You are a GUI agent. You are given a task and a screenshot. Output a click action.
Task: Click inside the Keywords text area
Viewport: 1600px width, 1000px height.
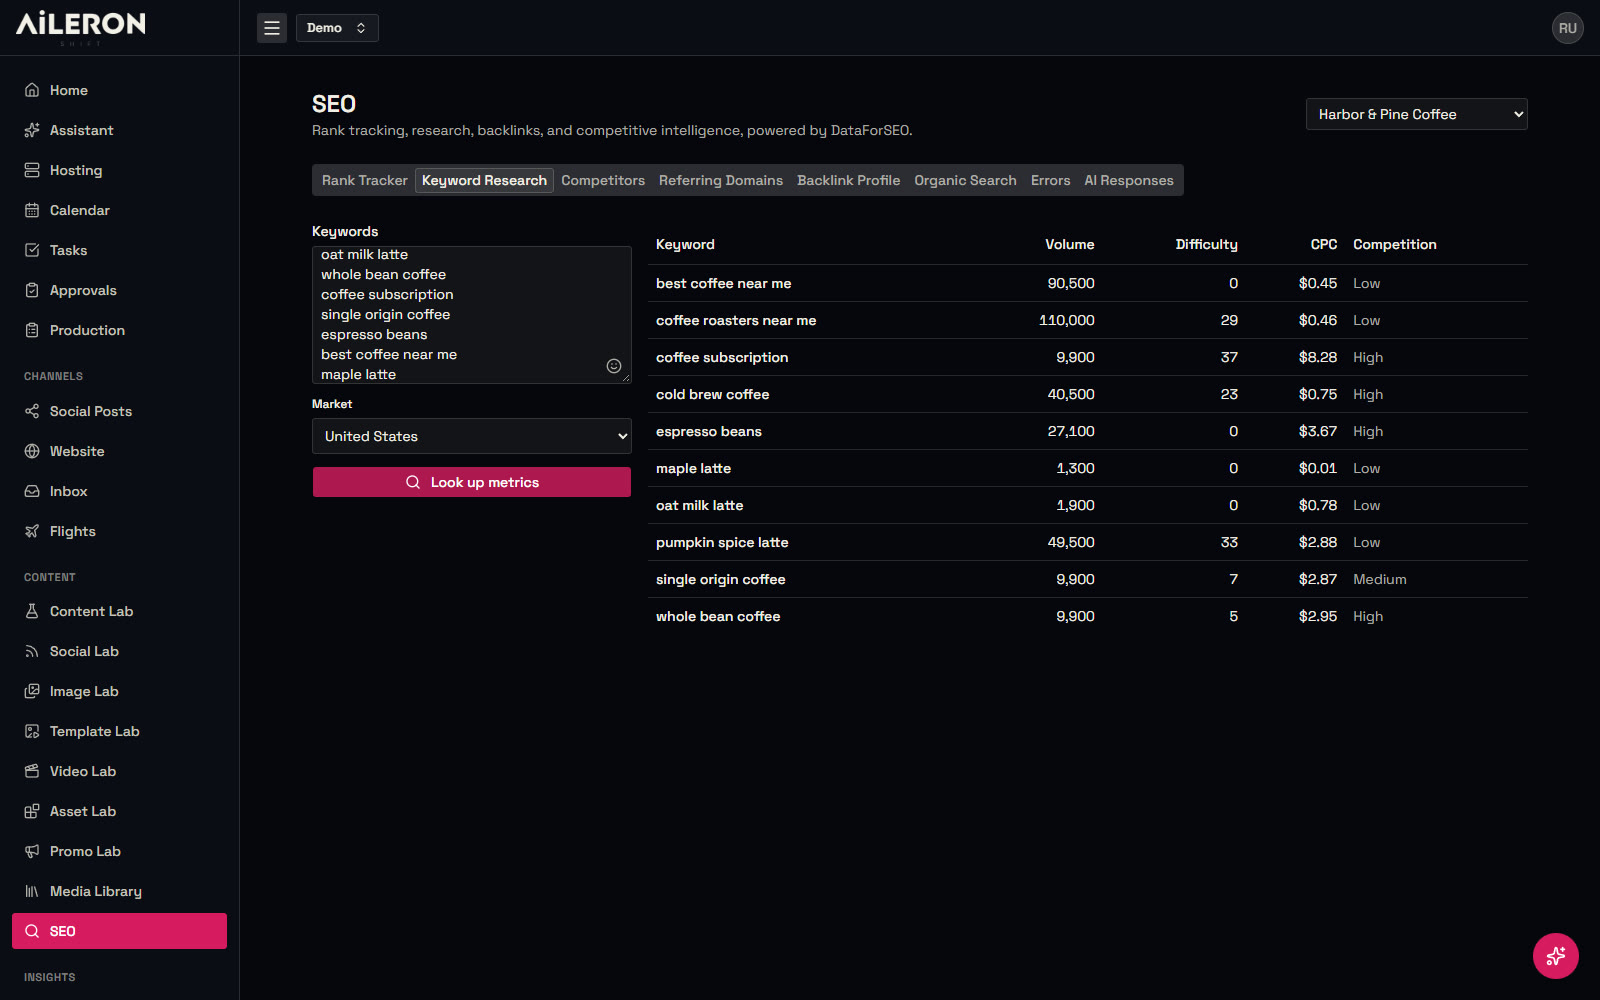coord(472,315)
